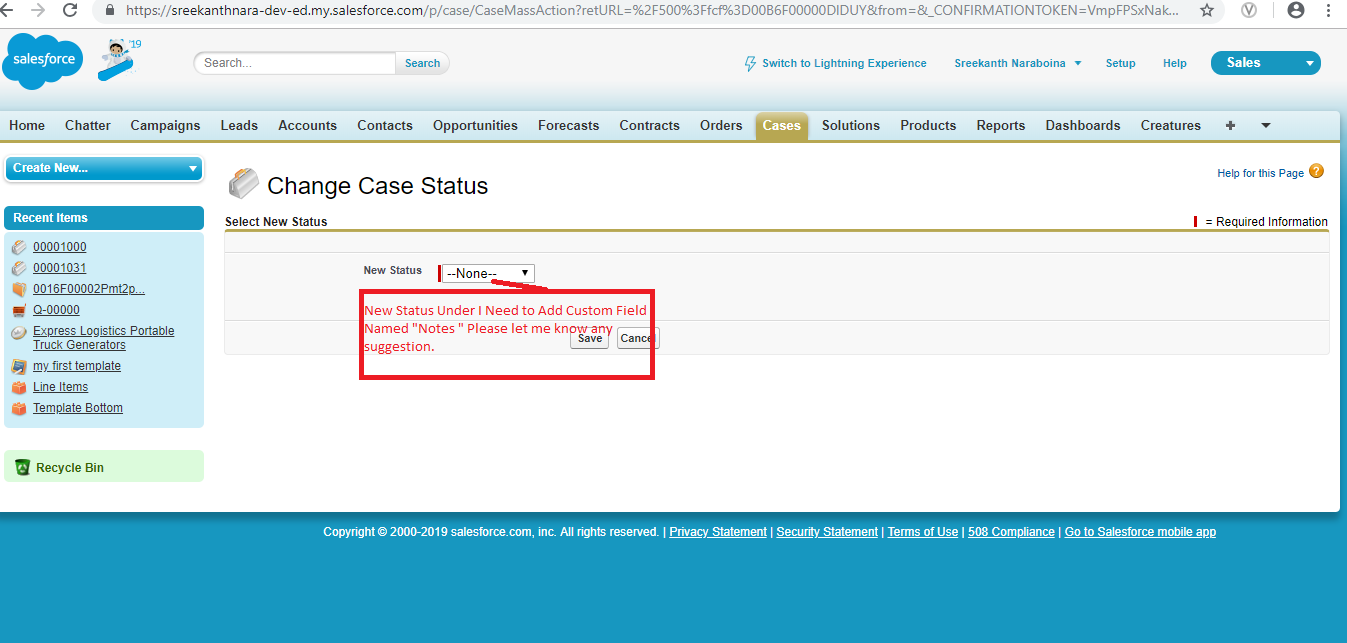The image size is (1347, 643).
Task: Click Switch to Lightning Experience link
Action: [844, 63]
